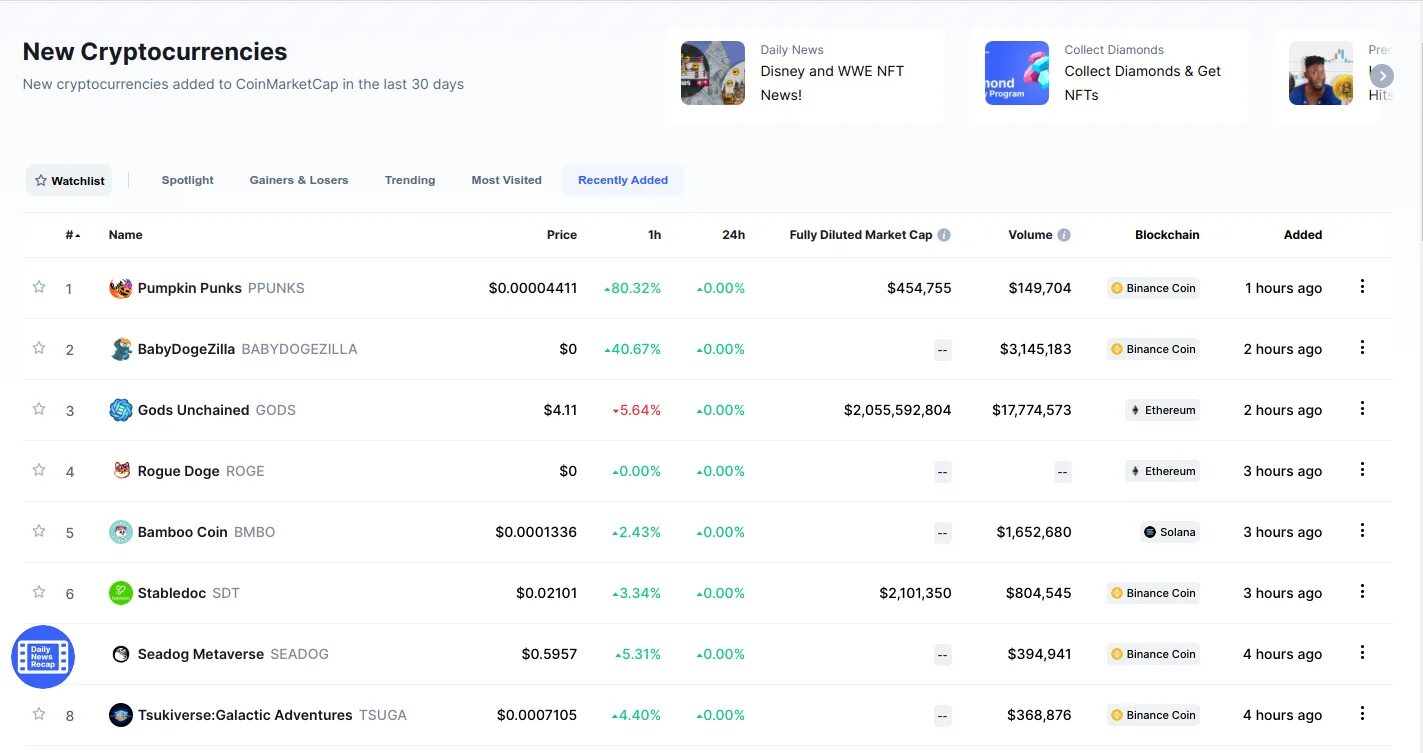
Task: Open the Watchlist button
Action: coord(69,180)
